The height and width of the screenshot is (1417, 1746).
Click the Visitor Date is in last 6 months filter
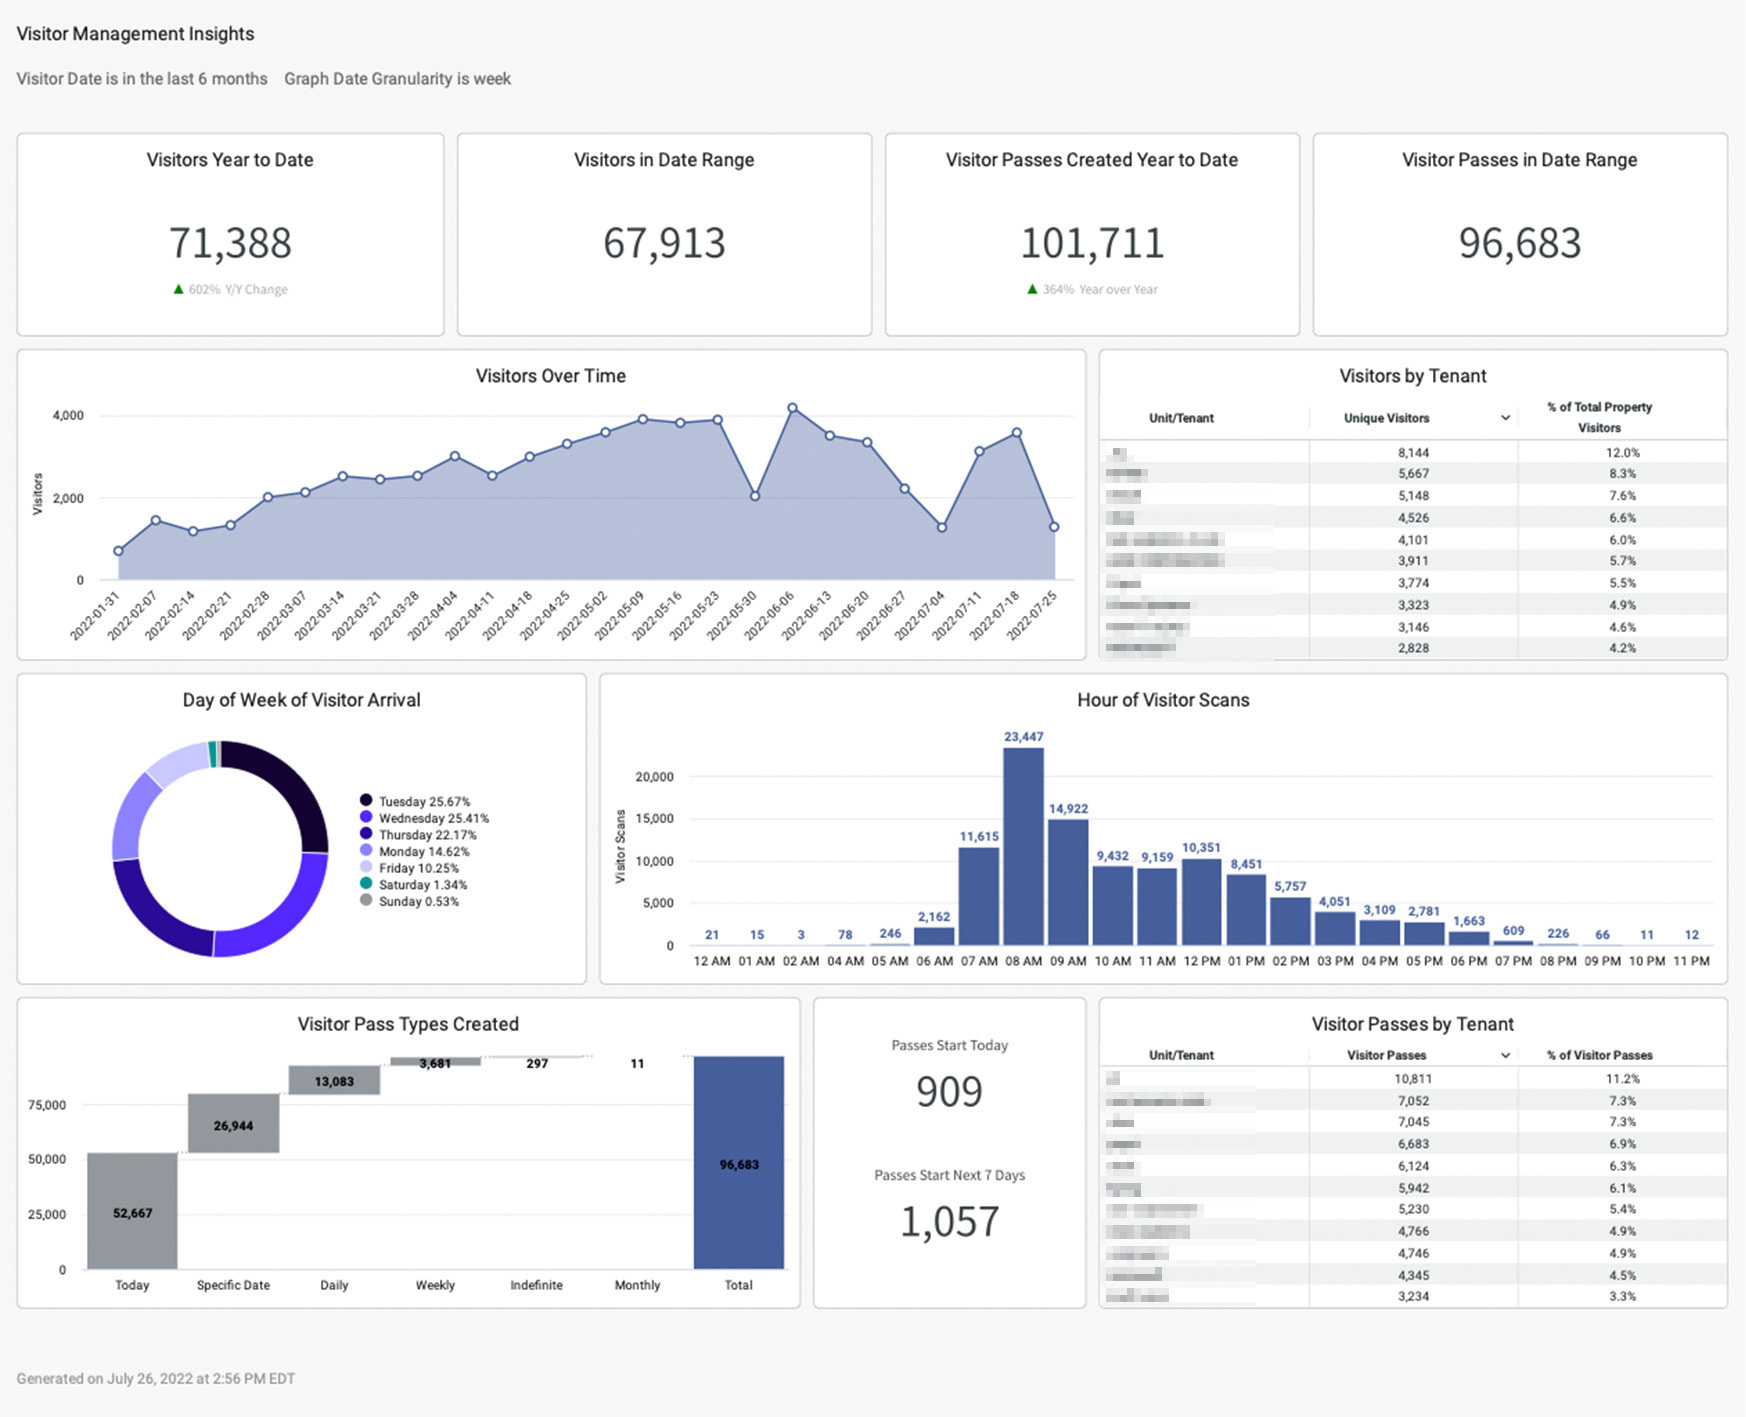tap(142, 79)
